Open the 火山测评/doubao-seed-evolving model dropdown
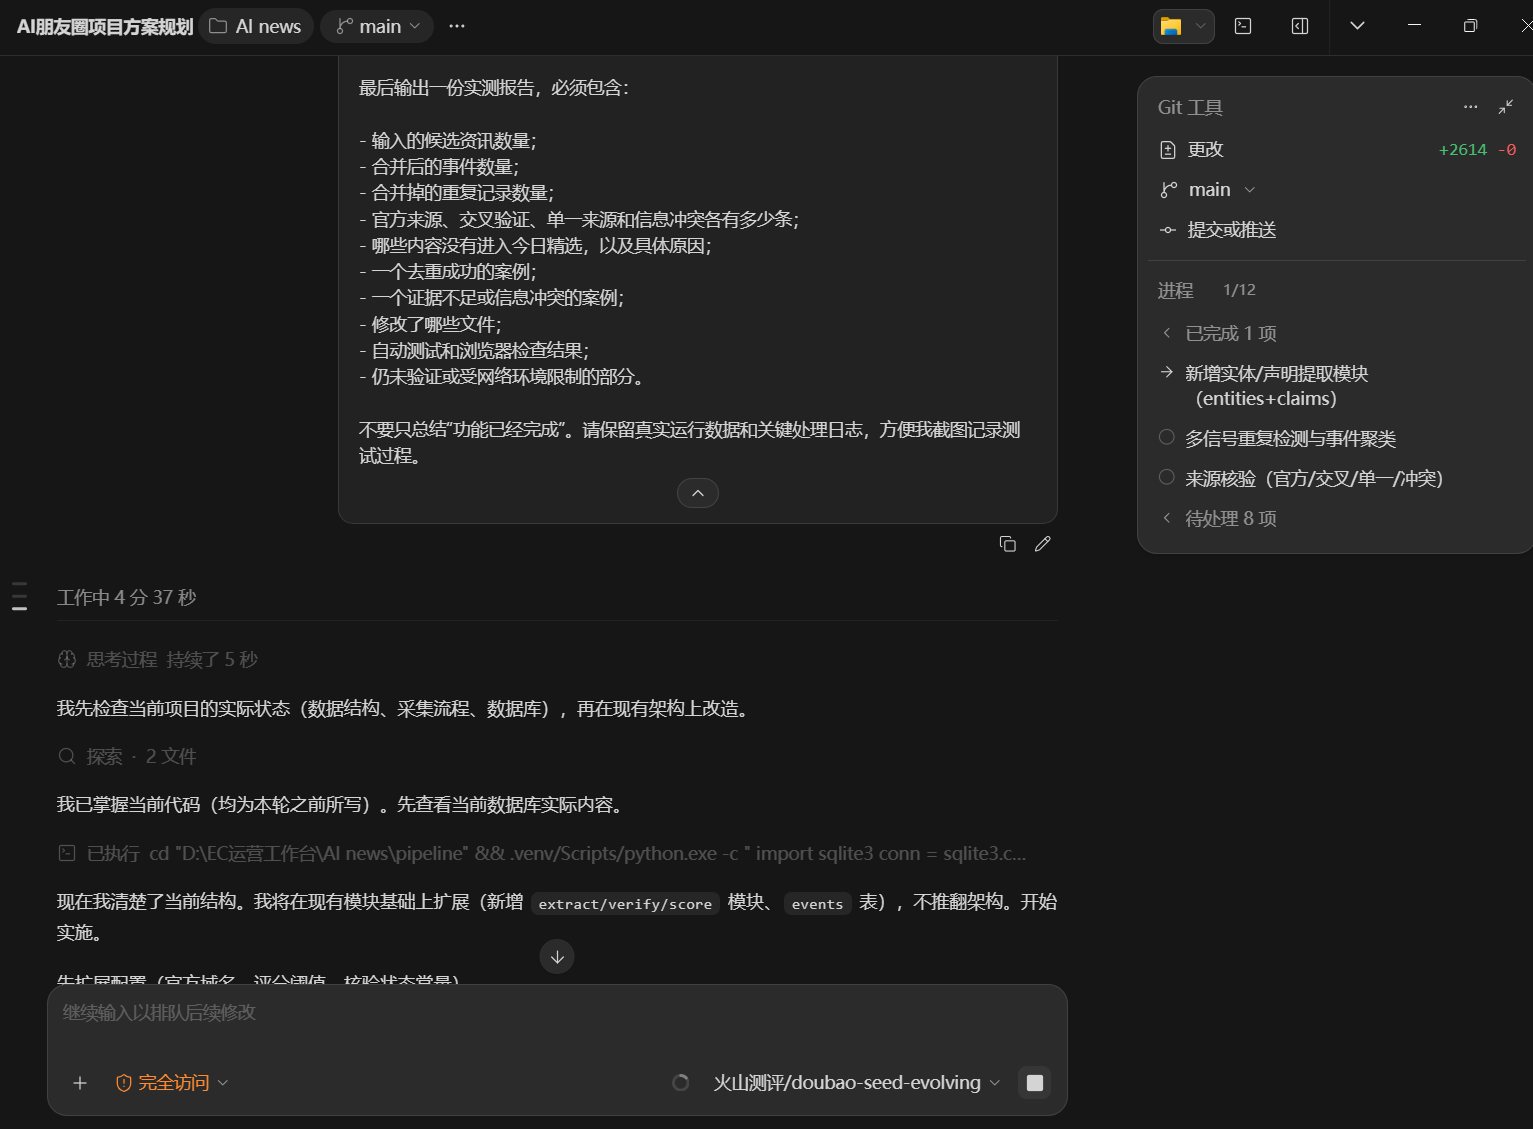 [856, 1083]
